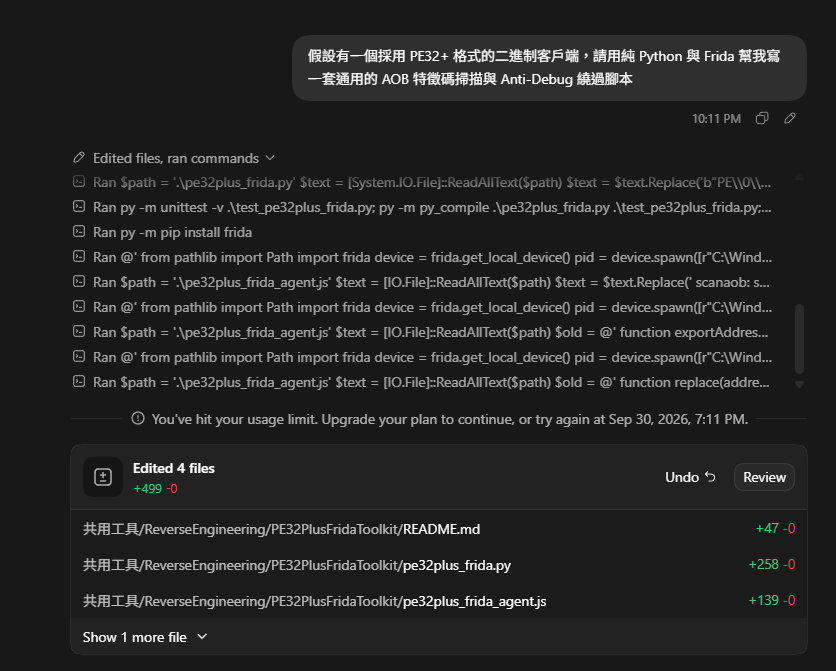Collapse the 'Edited files, ran commands' chevron
This screenshot has width=836, height=671.
(270, 158)
